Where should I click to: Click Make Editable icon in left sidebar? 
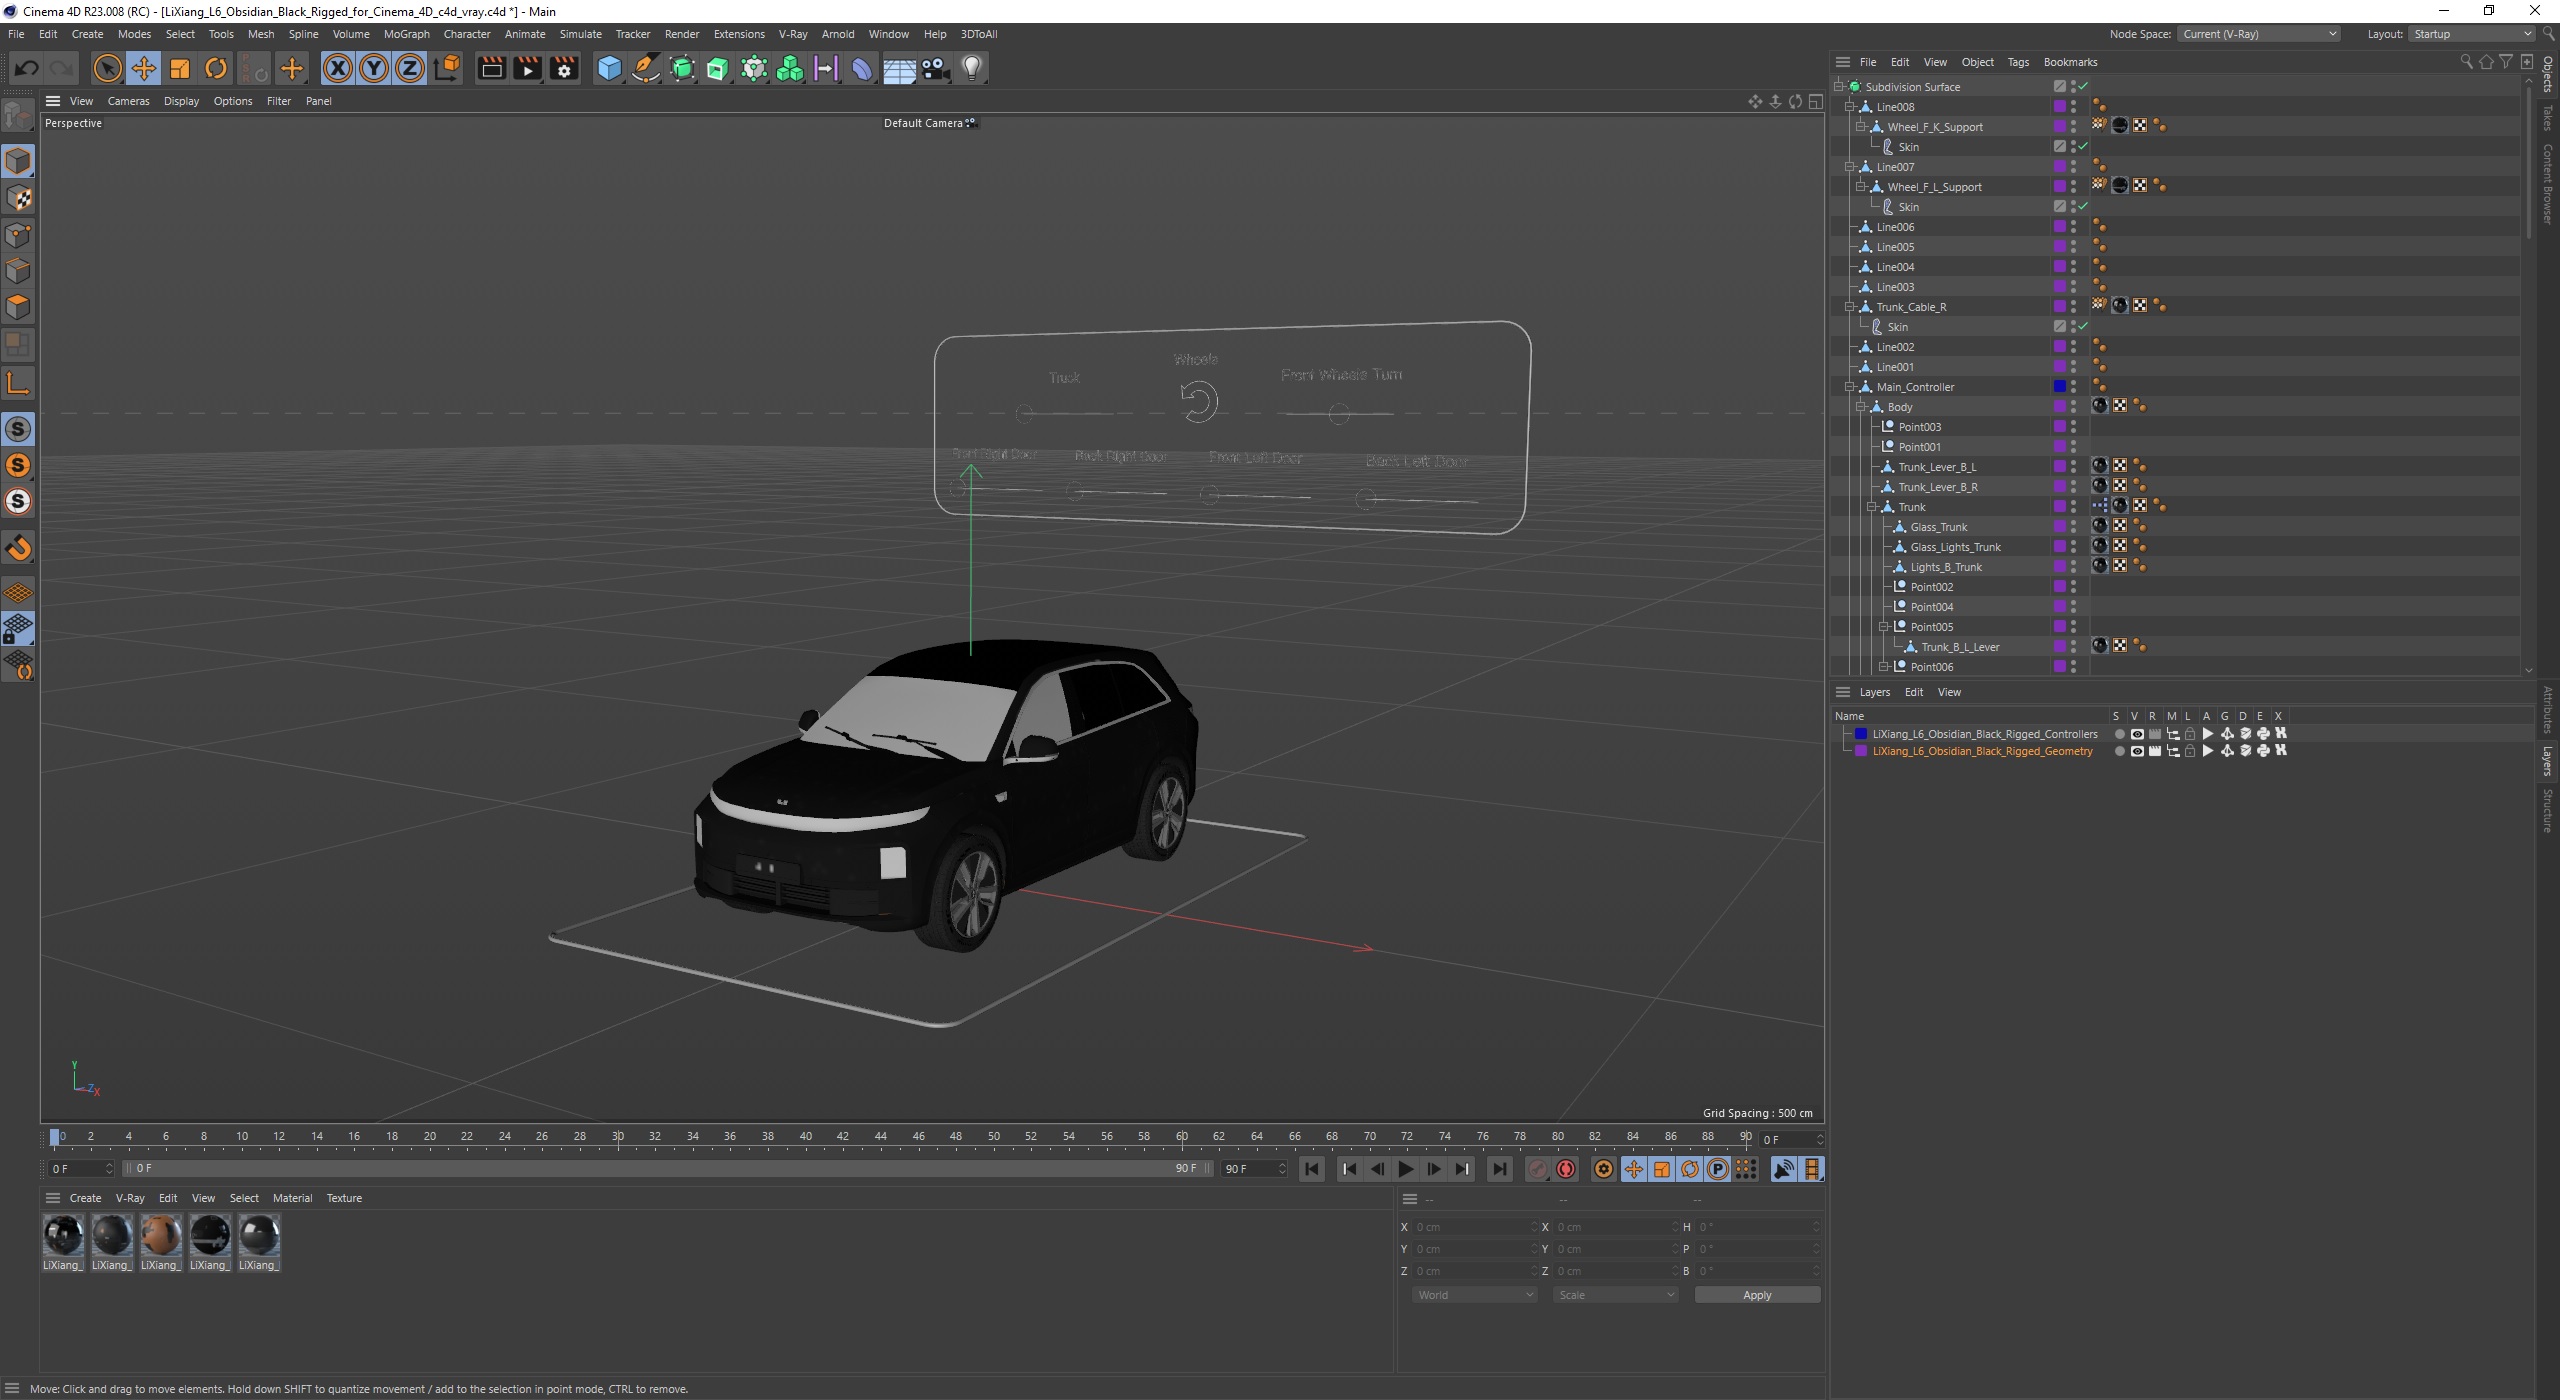18,116
